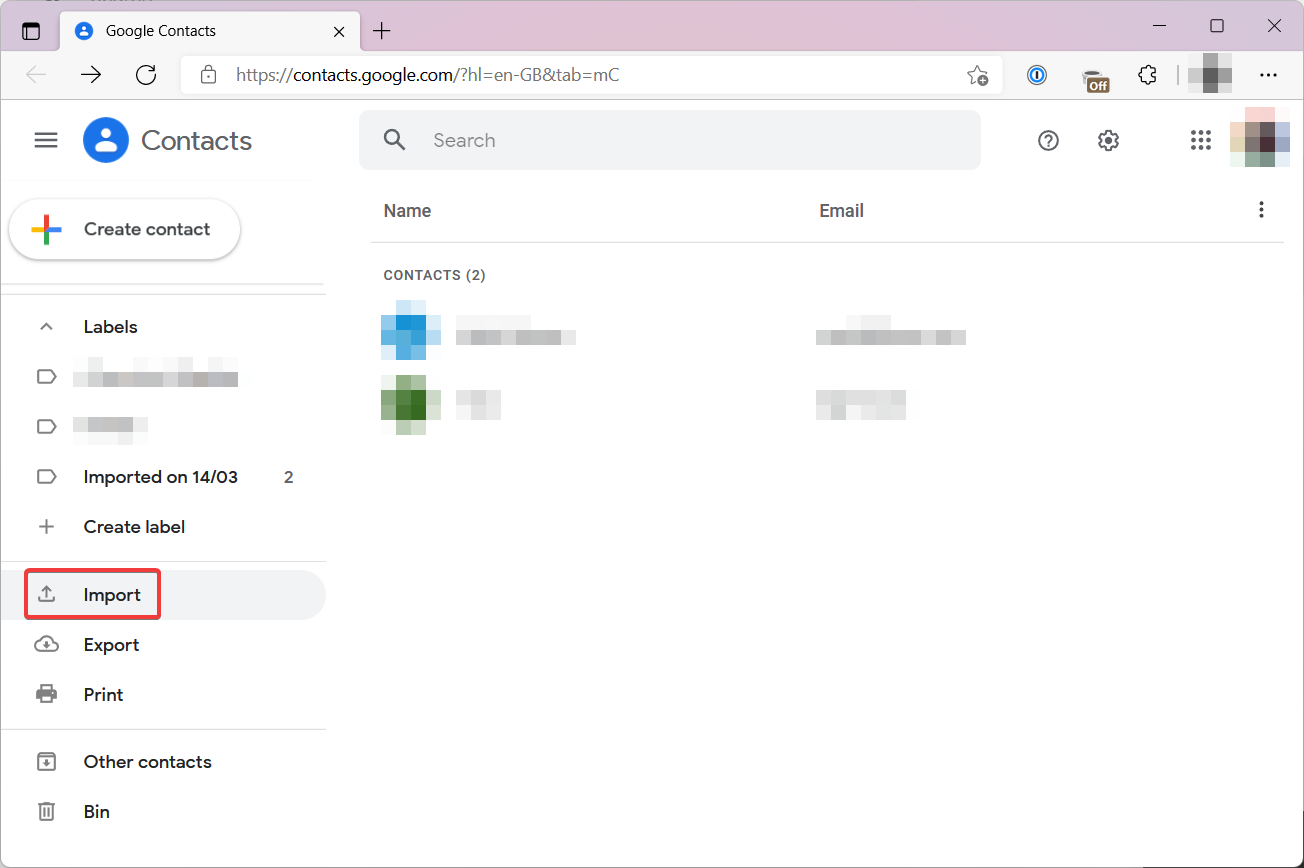Reload the page
This screenshot has width=1304, height=868.
pyautogui.click(x=146, y=75)
